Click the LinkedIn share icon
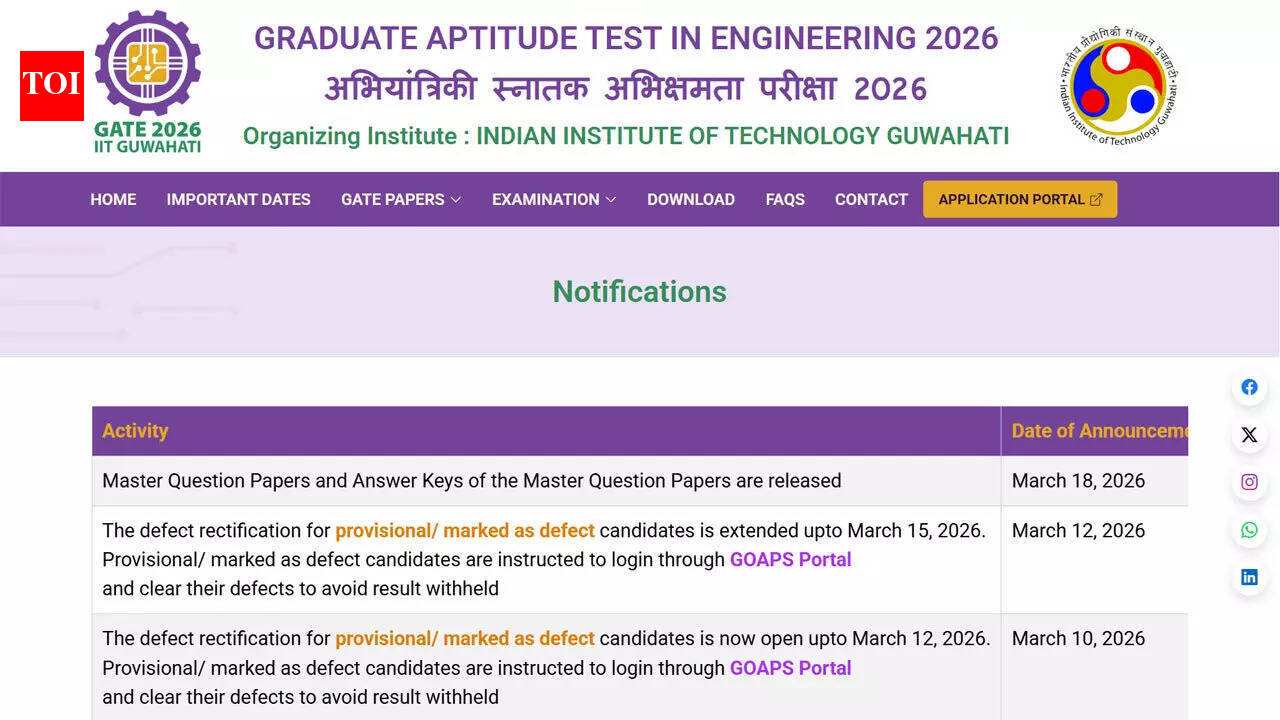The image size is (1280, 720). pyautogui.click(x=1249, y=576)
